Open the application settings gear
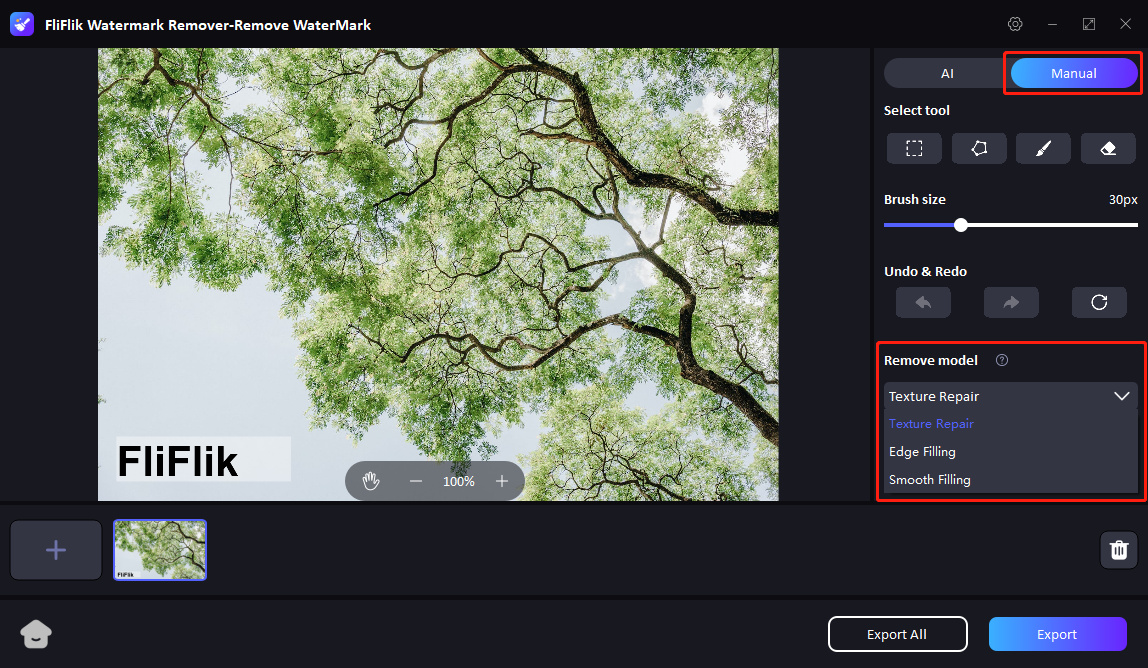The width and height of the screenshot is (1148, 668). [1015, 23]
